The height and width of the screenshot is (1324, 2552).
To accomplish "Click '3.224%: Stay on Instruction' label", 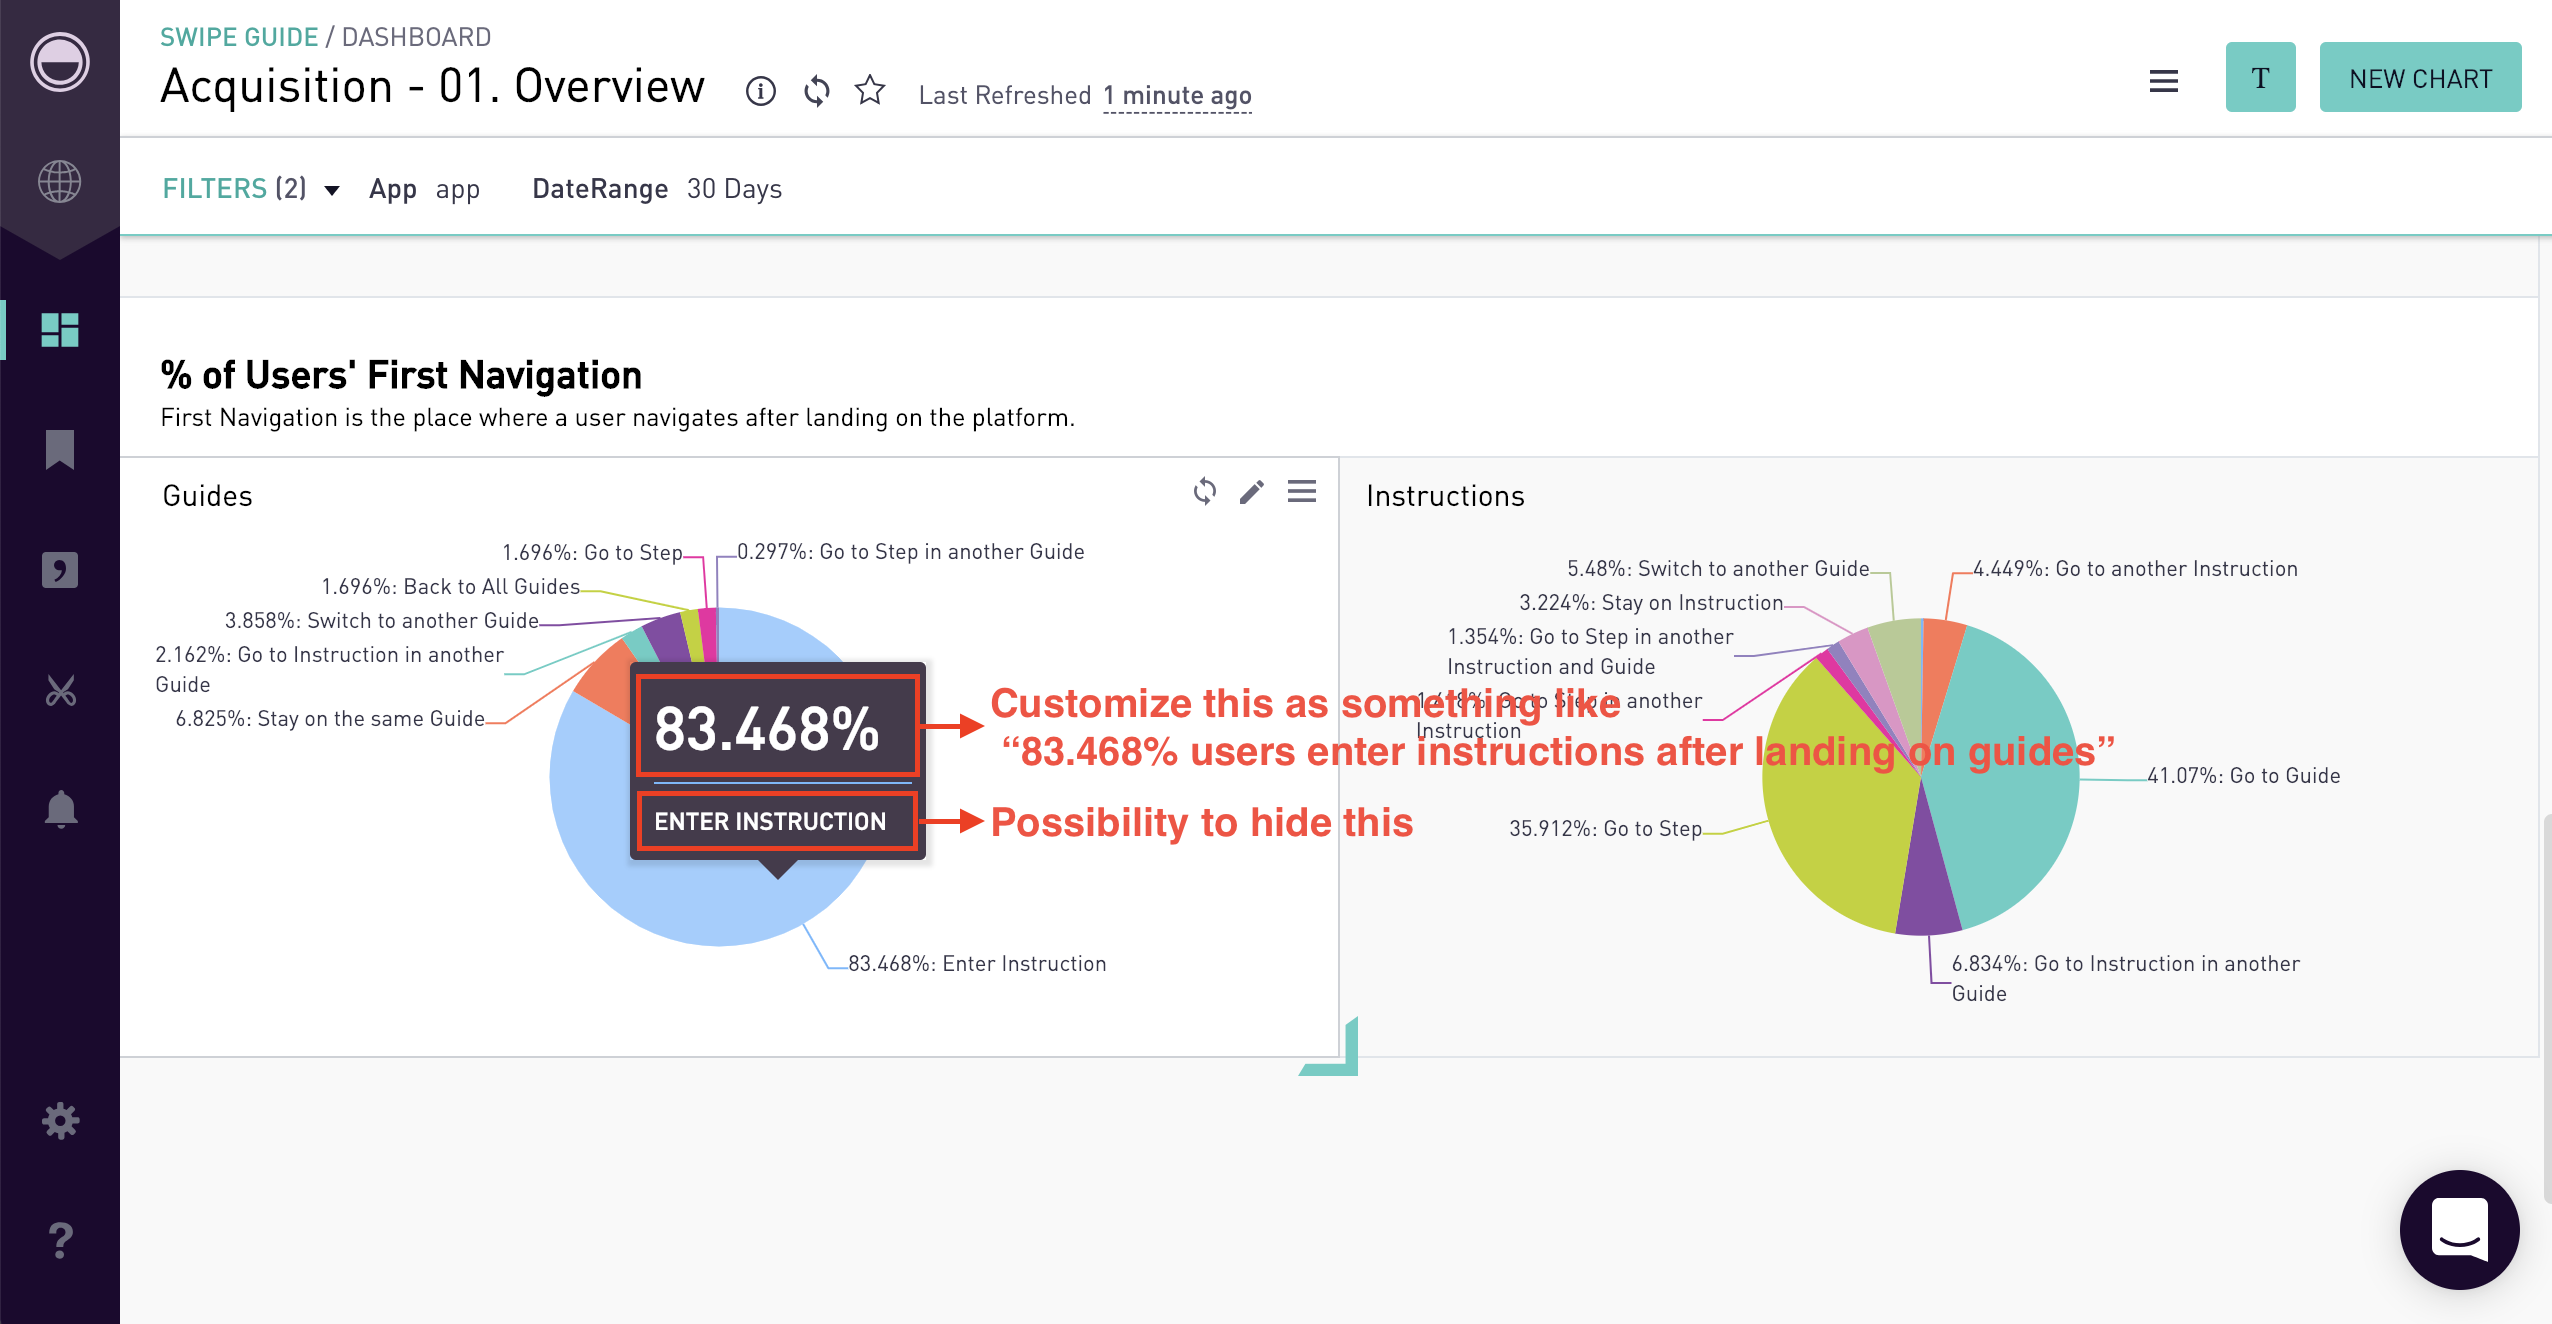I will coord(1651,603).
